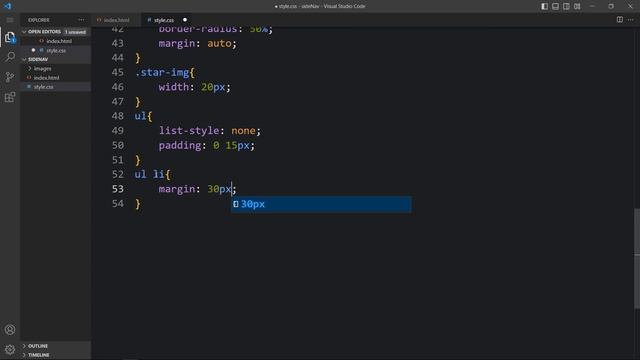Open the Accounts menu icon

pyautogui.click(x=10, y=329)
